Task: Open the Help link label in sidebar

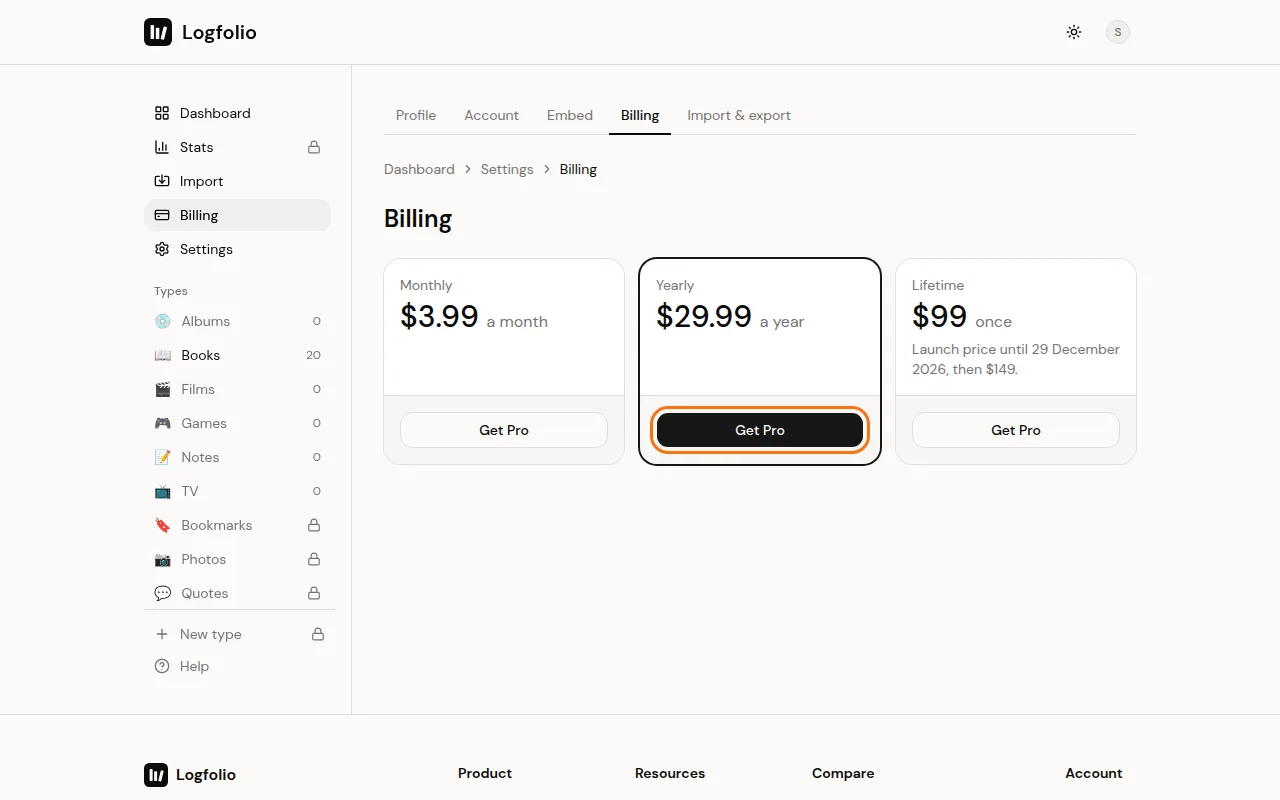Action: click(x=194, y=666)
